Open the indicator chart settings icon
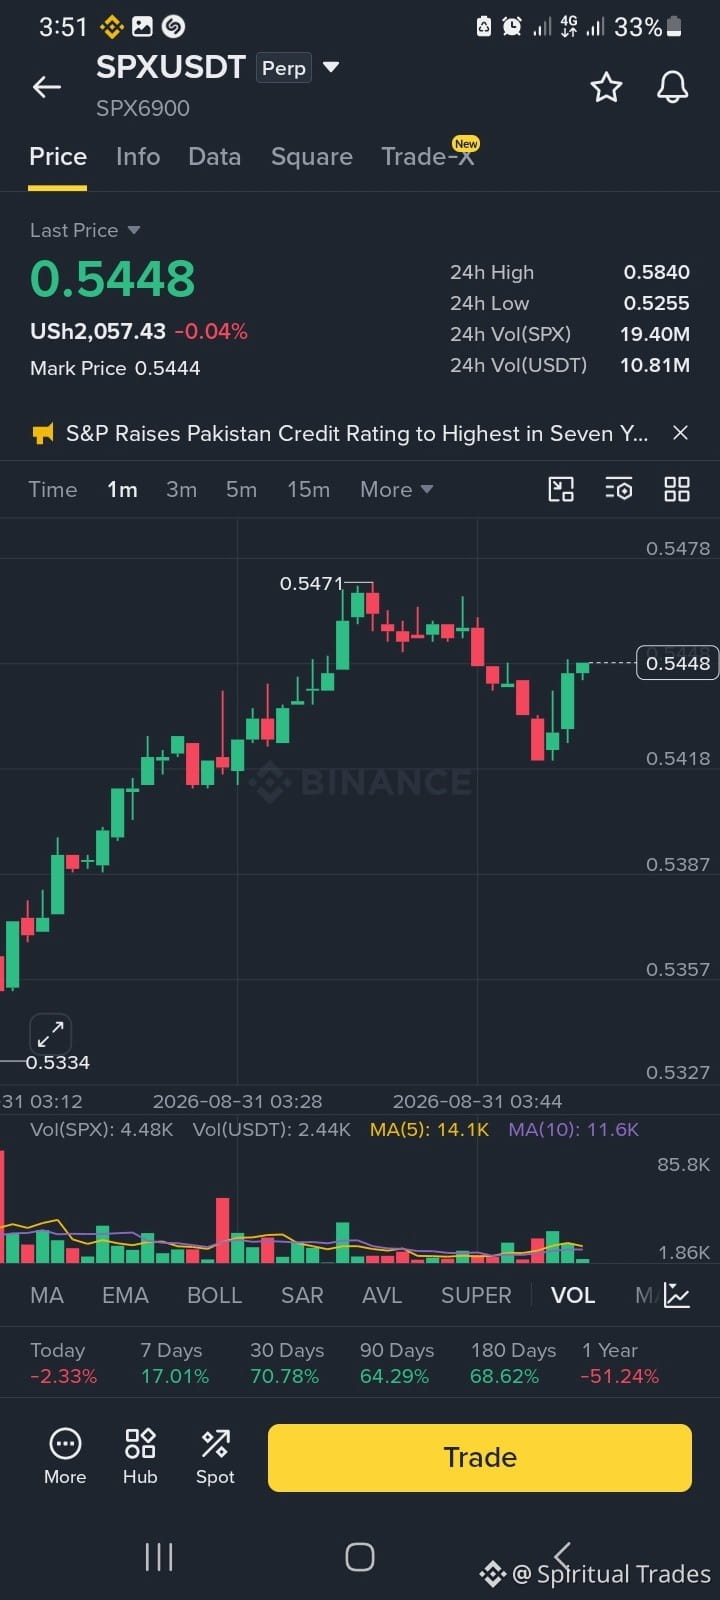Screen dimensions: 720x1600 coord(677,1295)
